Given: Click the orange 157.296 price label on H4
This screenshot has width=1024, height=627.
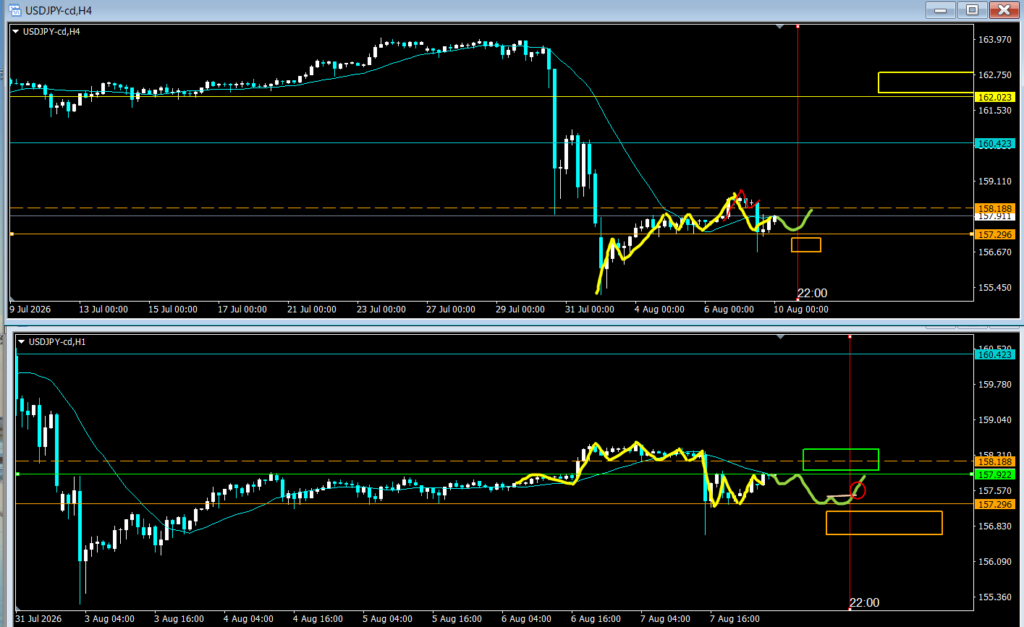Looking at the screenshot, I should (995, 234).
